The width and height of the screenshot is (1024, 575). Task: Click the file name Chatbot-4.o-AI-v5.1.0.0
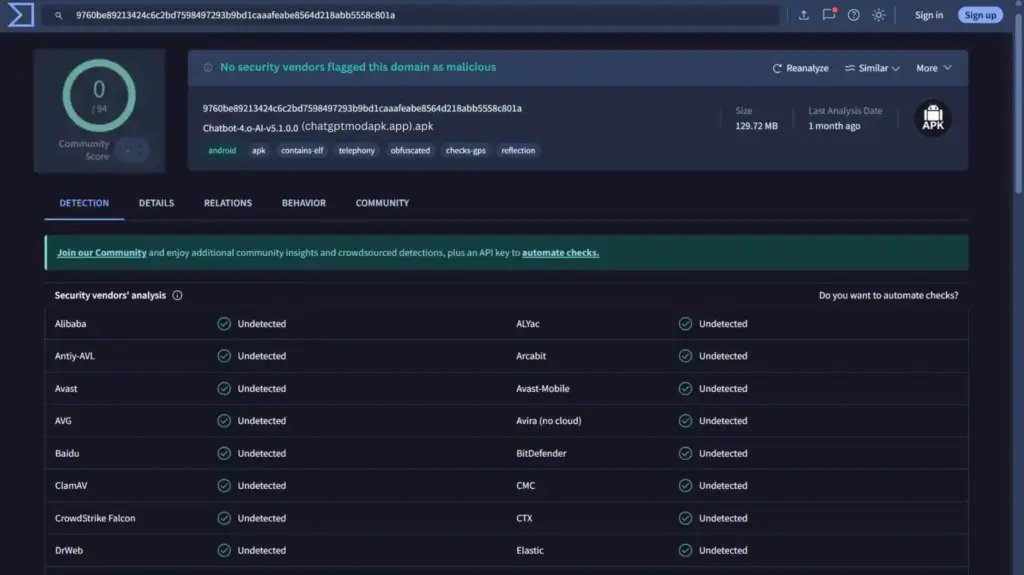[250, 128]
